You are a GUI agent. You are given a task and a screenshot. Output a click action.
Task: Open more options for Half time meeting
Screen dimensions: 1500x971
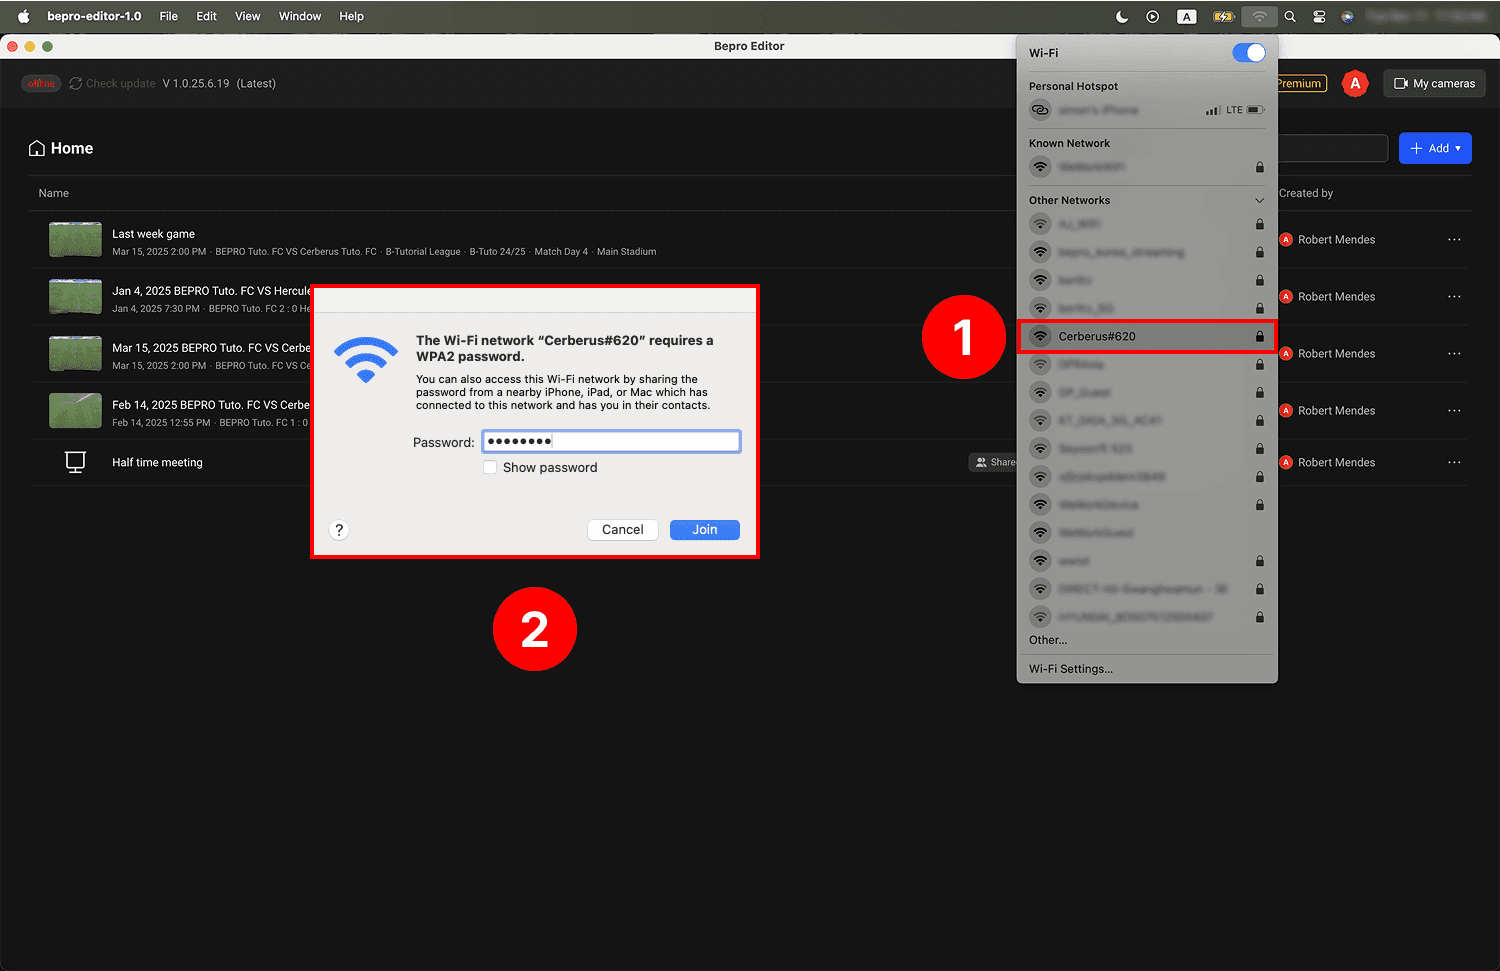pos(1454,462)
